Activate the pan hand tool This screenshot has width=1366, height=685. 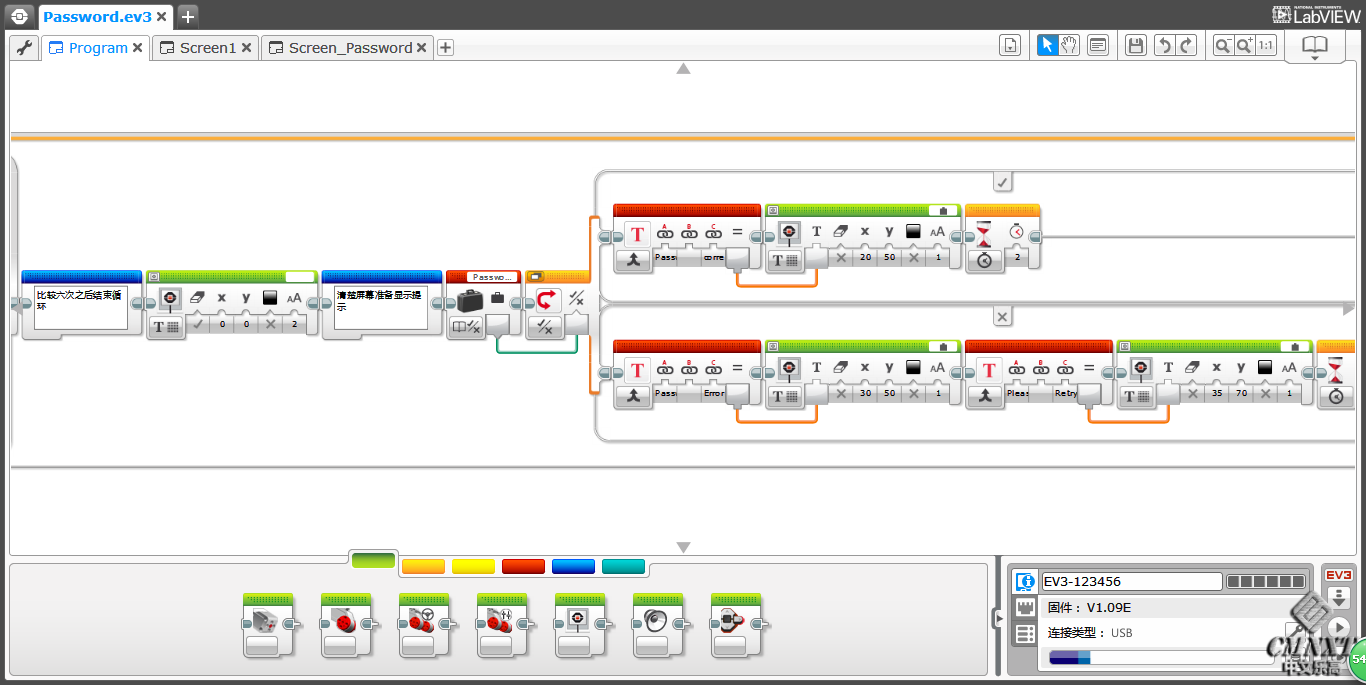1069,45
